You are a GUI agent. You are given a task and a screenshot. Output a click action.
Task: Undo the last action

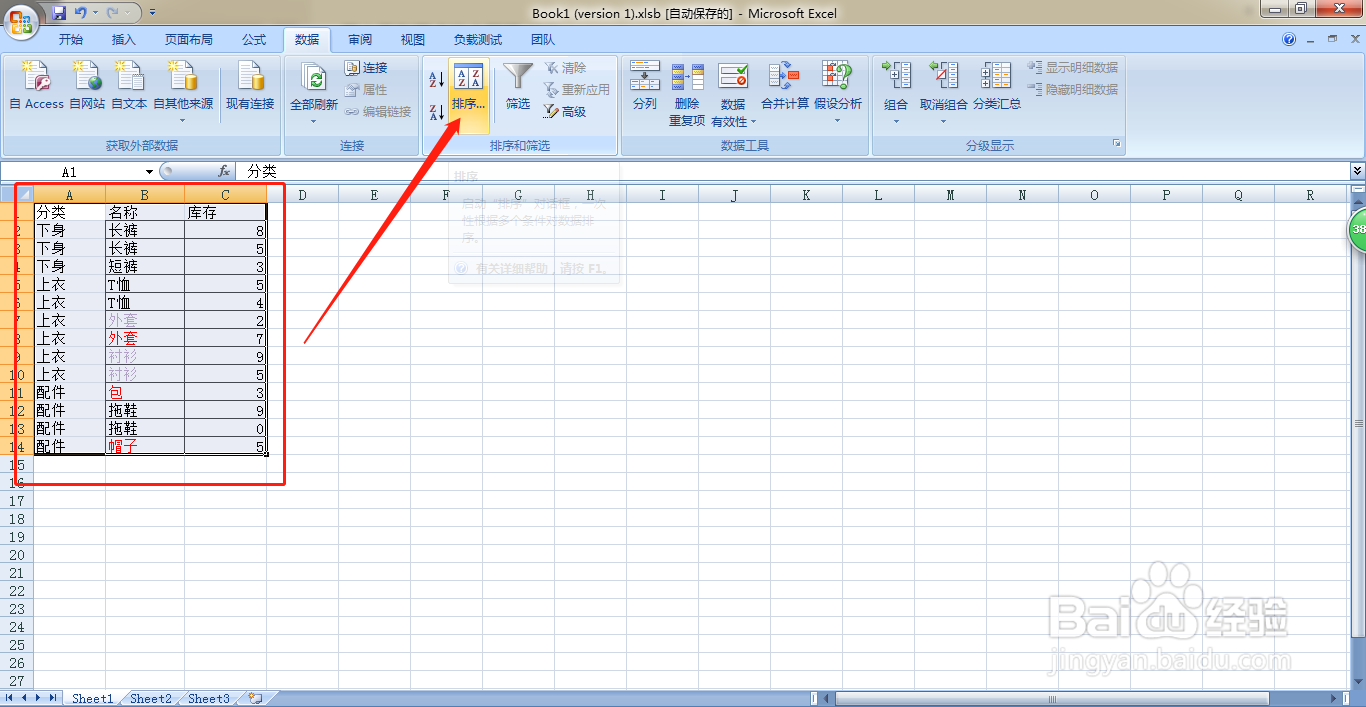click(80, 13)
